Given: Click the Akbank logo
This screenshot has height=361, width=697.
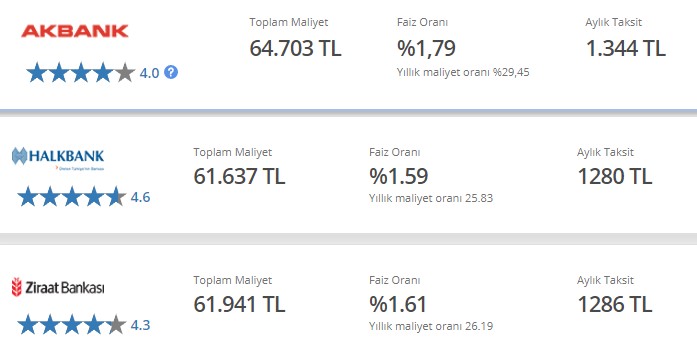Looking at the screenshot, I should (75, 31).
